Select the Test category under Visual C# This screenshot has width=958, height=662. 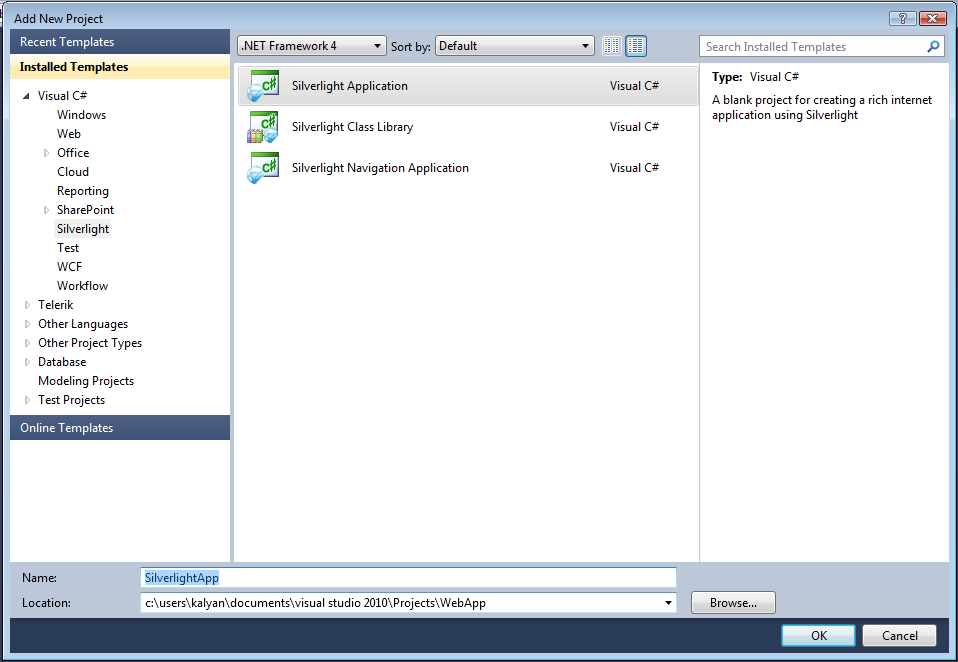click(x=68, y=248)
